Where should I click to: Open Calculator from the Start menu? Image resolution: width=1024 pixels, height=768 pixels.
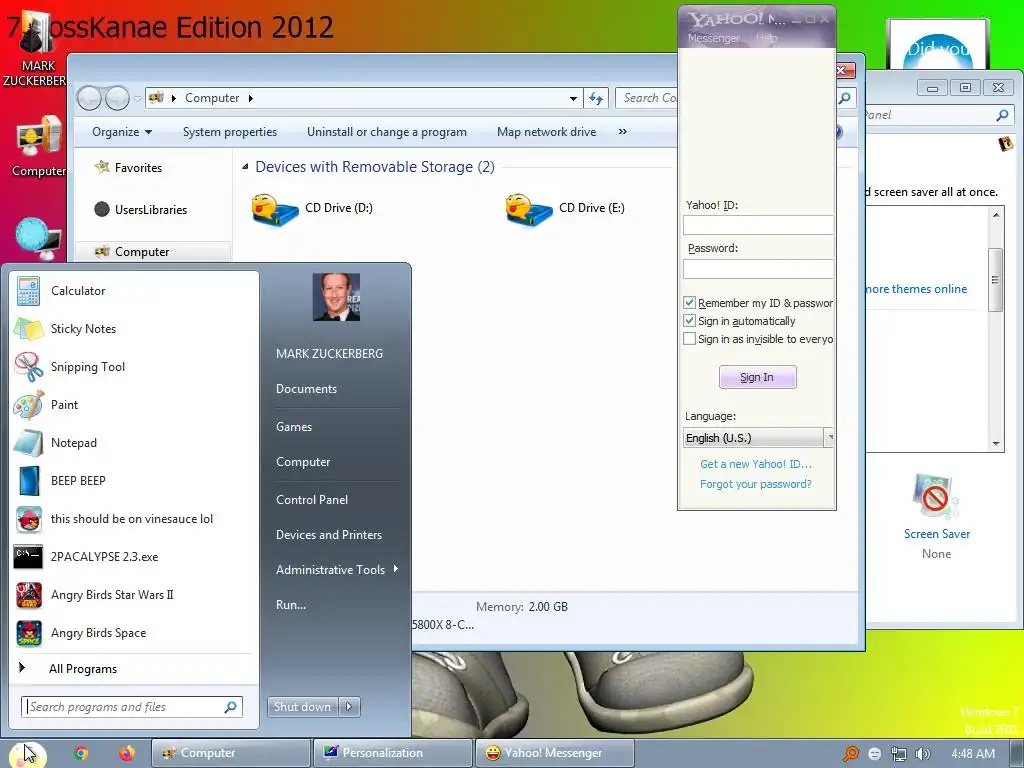pos(134,291)
